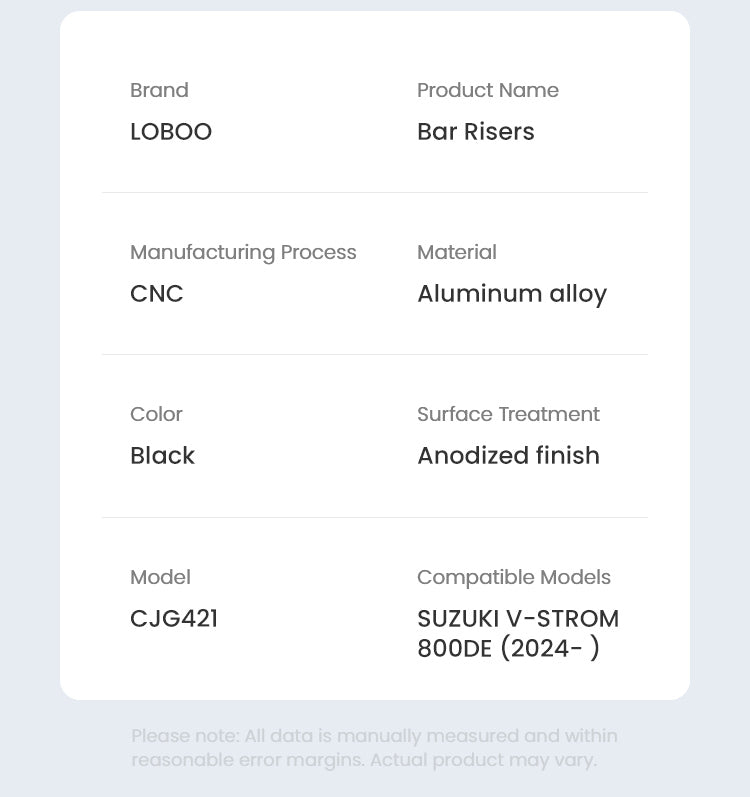Click the 800DE (2024- ) text
Image resolution: width=750 pixels, height=797 pixels.
pos(508,649)
